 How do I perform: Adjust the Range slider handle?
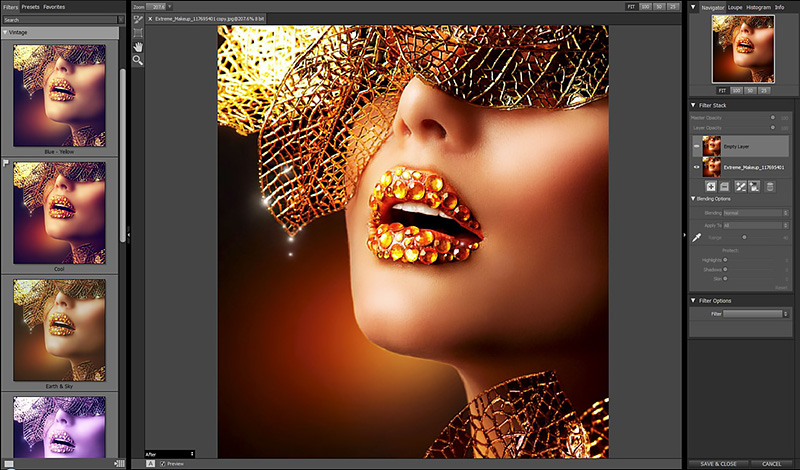pyautogui.click(x=744, y=237)
